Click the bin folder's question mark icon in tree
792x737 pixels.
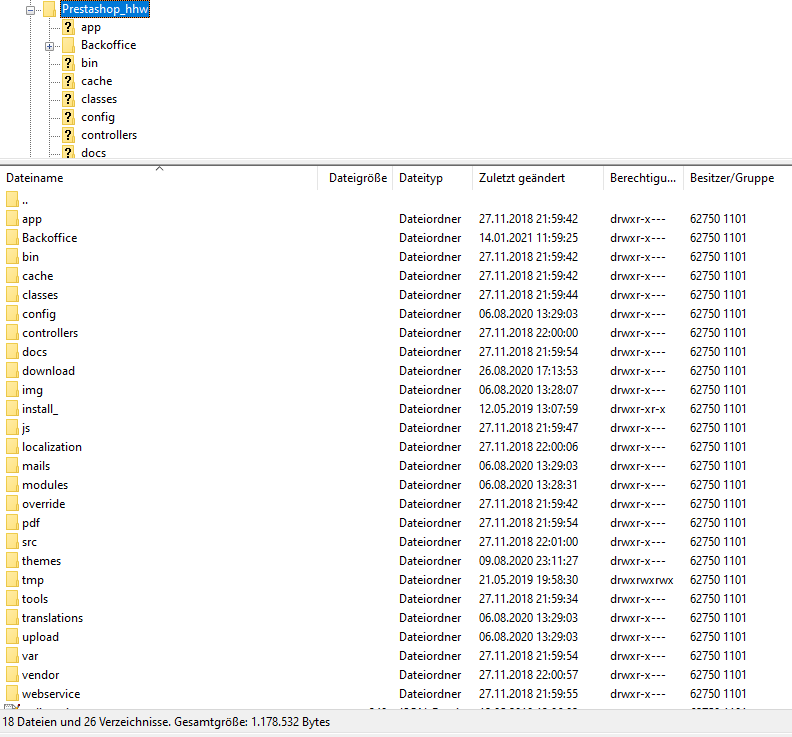pyautogui.click(x=68, y=63)
